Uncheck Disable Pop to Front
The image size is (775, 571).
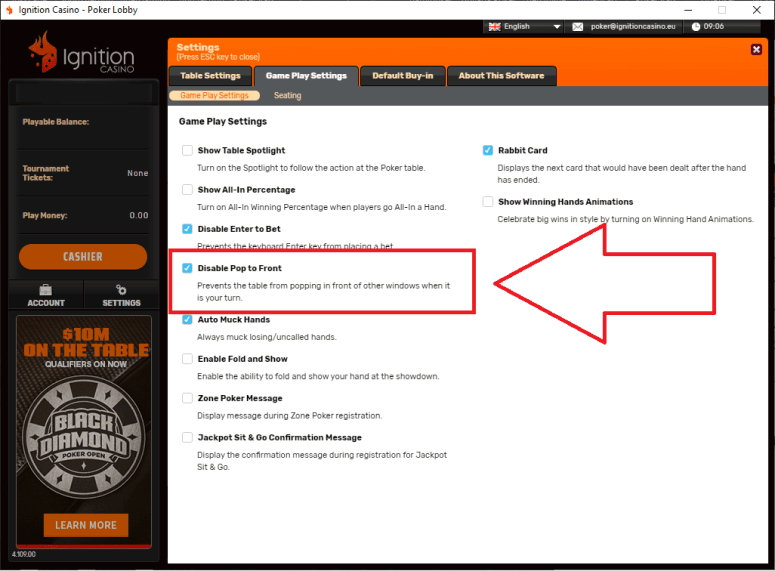pyautogui.click(x=187, y=268)
